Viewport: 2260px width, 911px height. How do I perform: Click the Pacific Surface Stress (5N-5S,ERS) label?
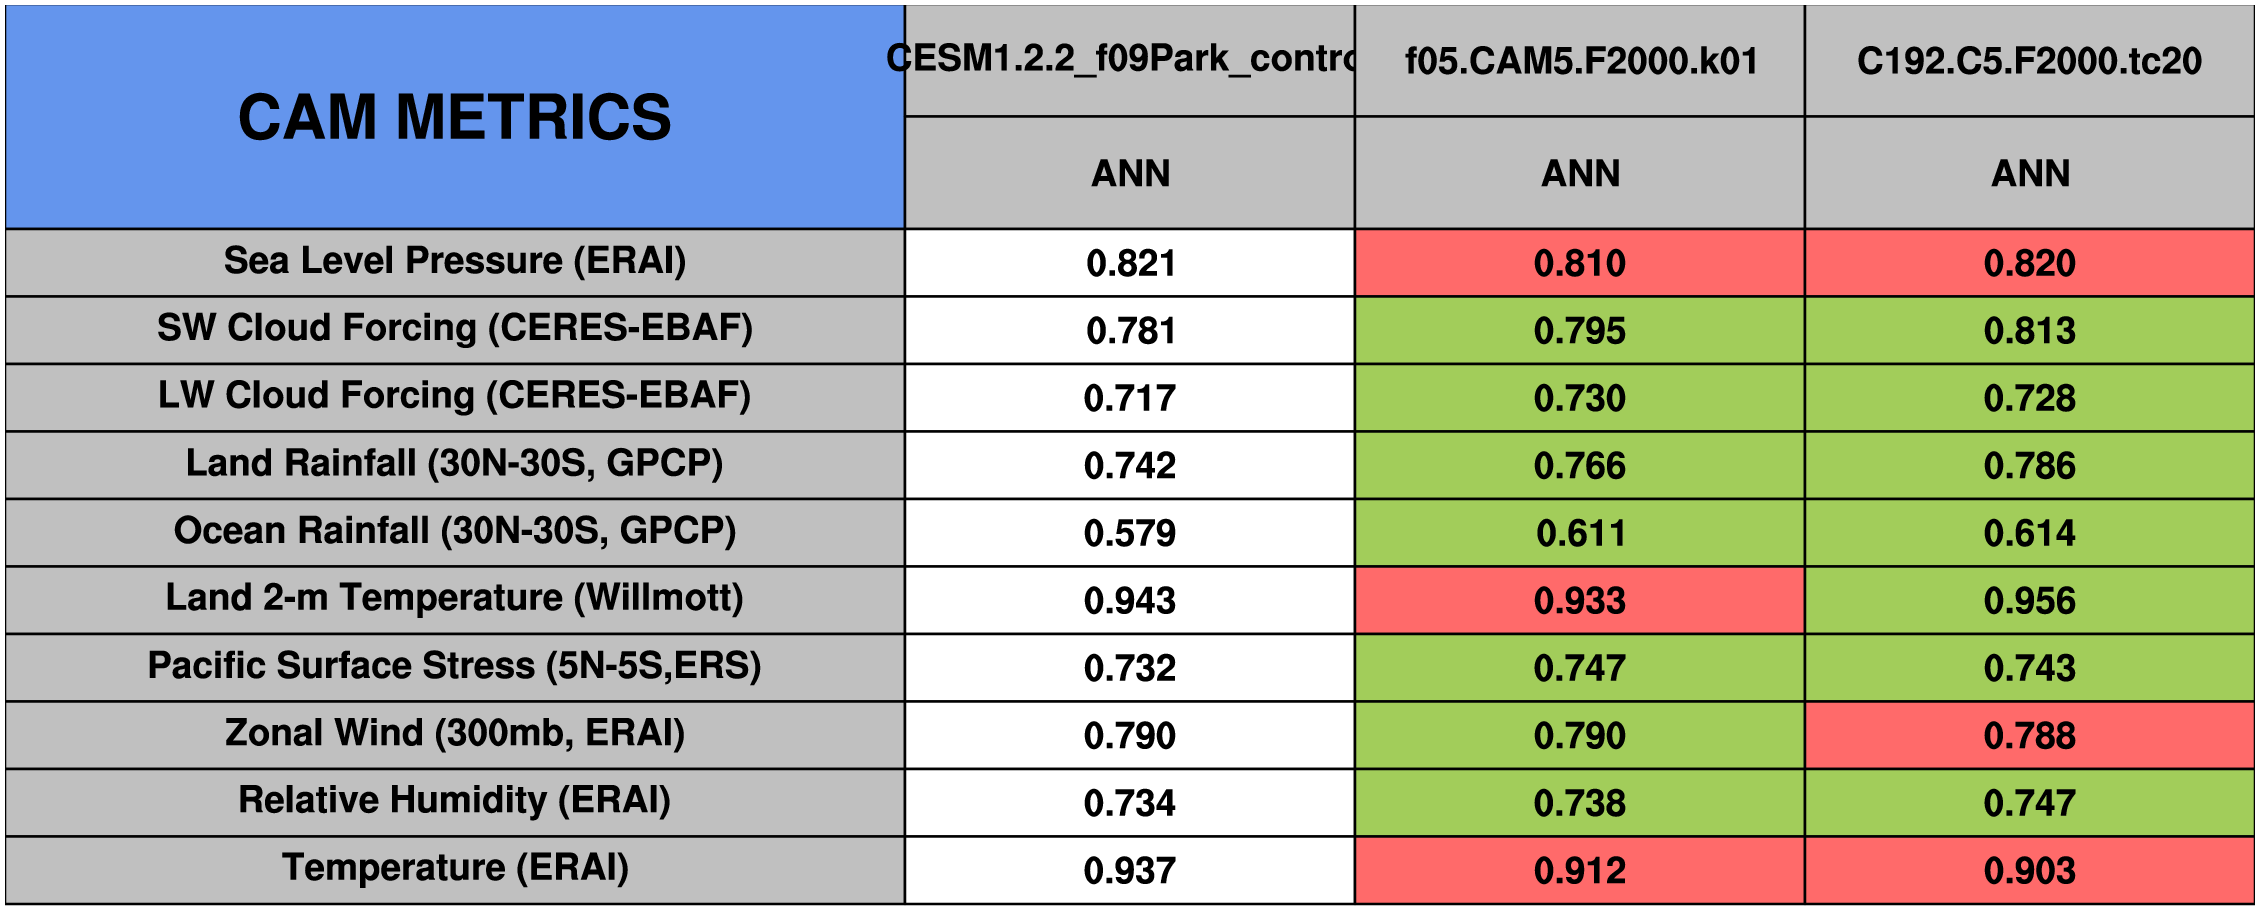[454, 666]
